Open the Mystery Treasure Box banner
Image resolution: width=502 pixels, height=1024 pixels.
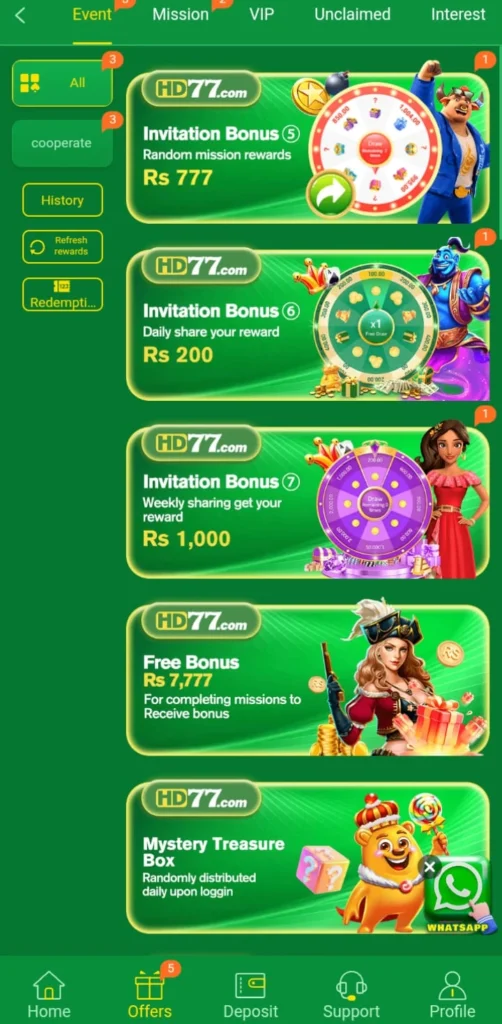click(307, 857)
